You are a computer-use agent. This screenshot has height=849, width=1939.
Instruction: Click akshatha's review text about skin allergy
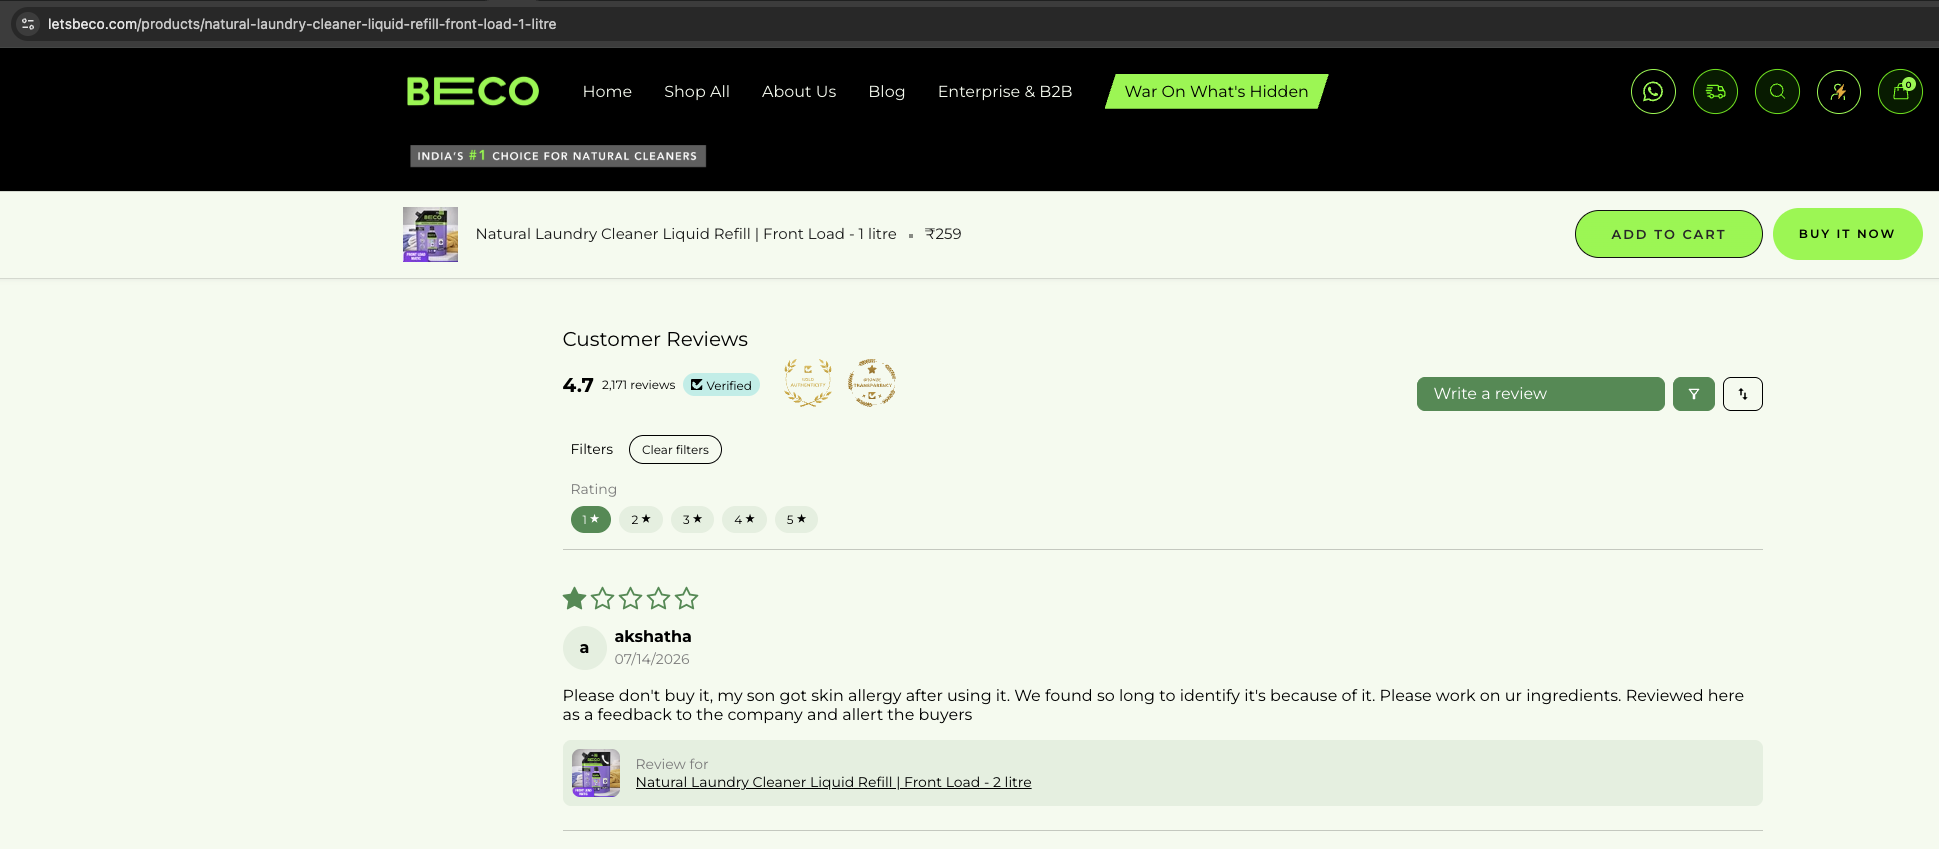(x=1153, y=705)
